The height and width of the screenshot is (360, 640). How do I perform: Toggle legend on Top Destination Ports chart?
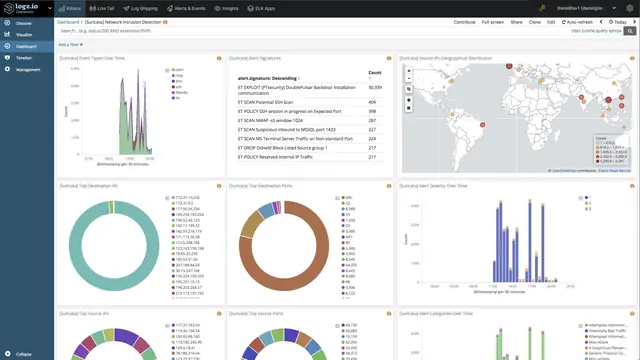point(337,198)
